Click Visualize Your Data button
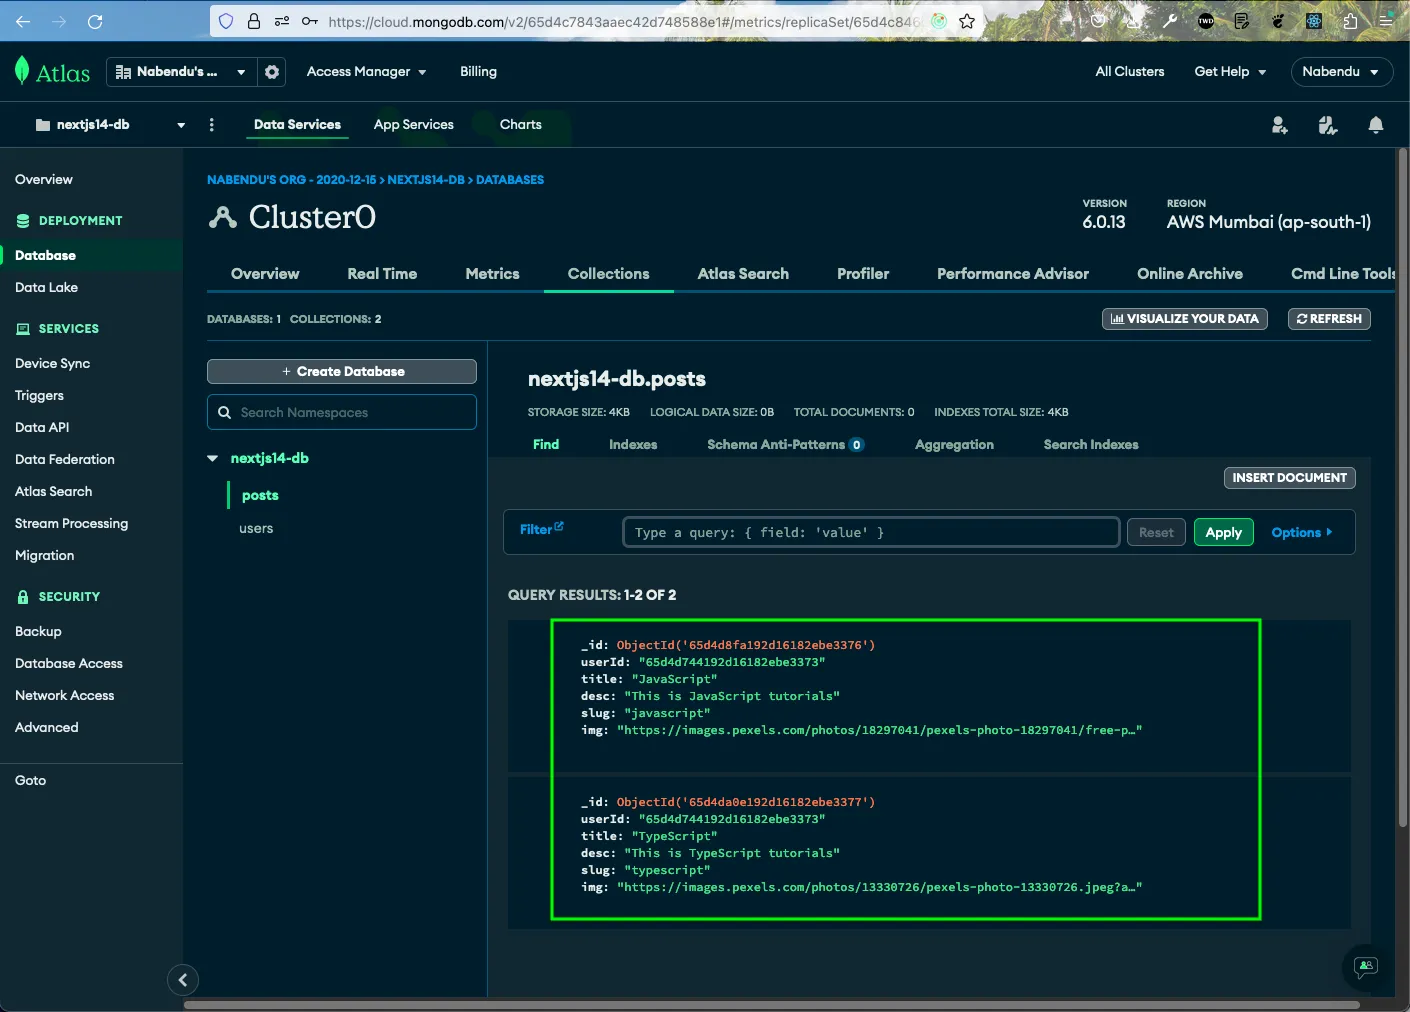 point(1185,319)
